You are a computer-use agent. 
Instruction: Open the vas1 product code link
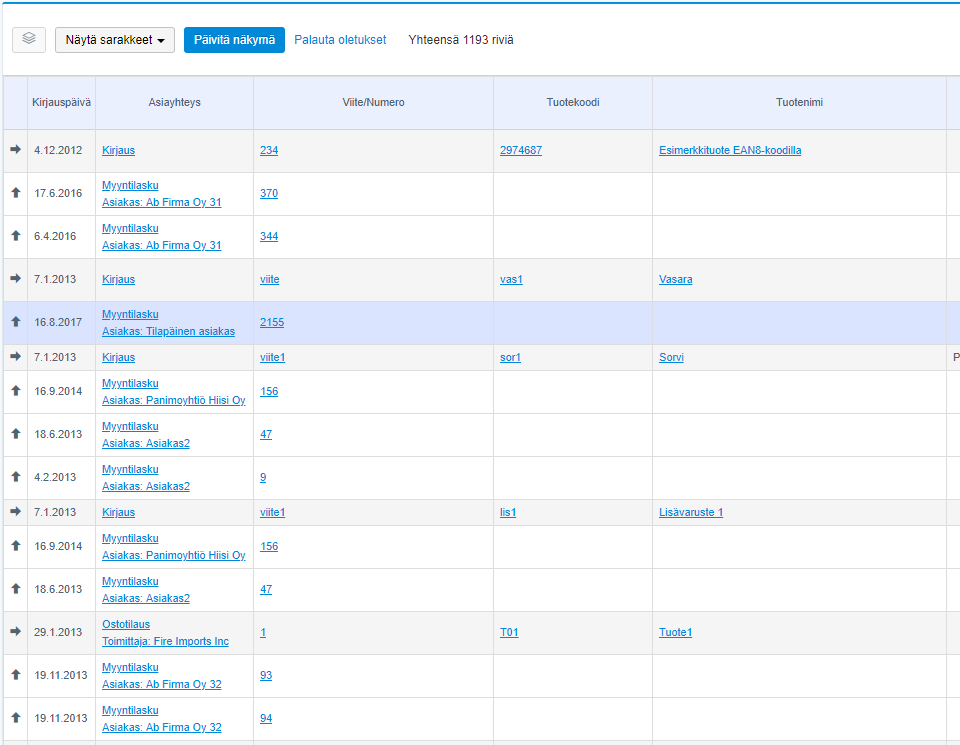[511, 280]
